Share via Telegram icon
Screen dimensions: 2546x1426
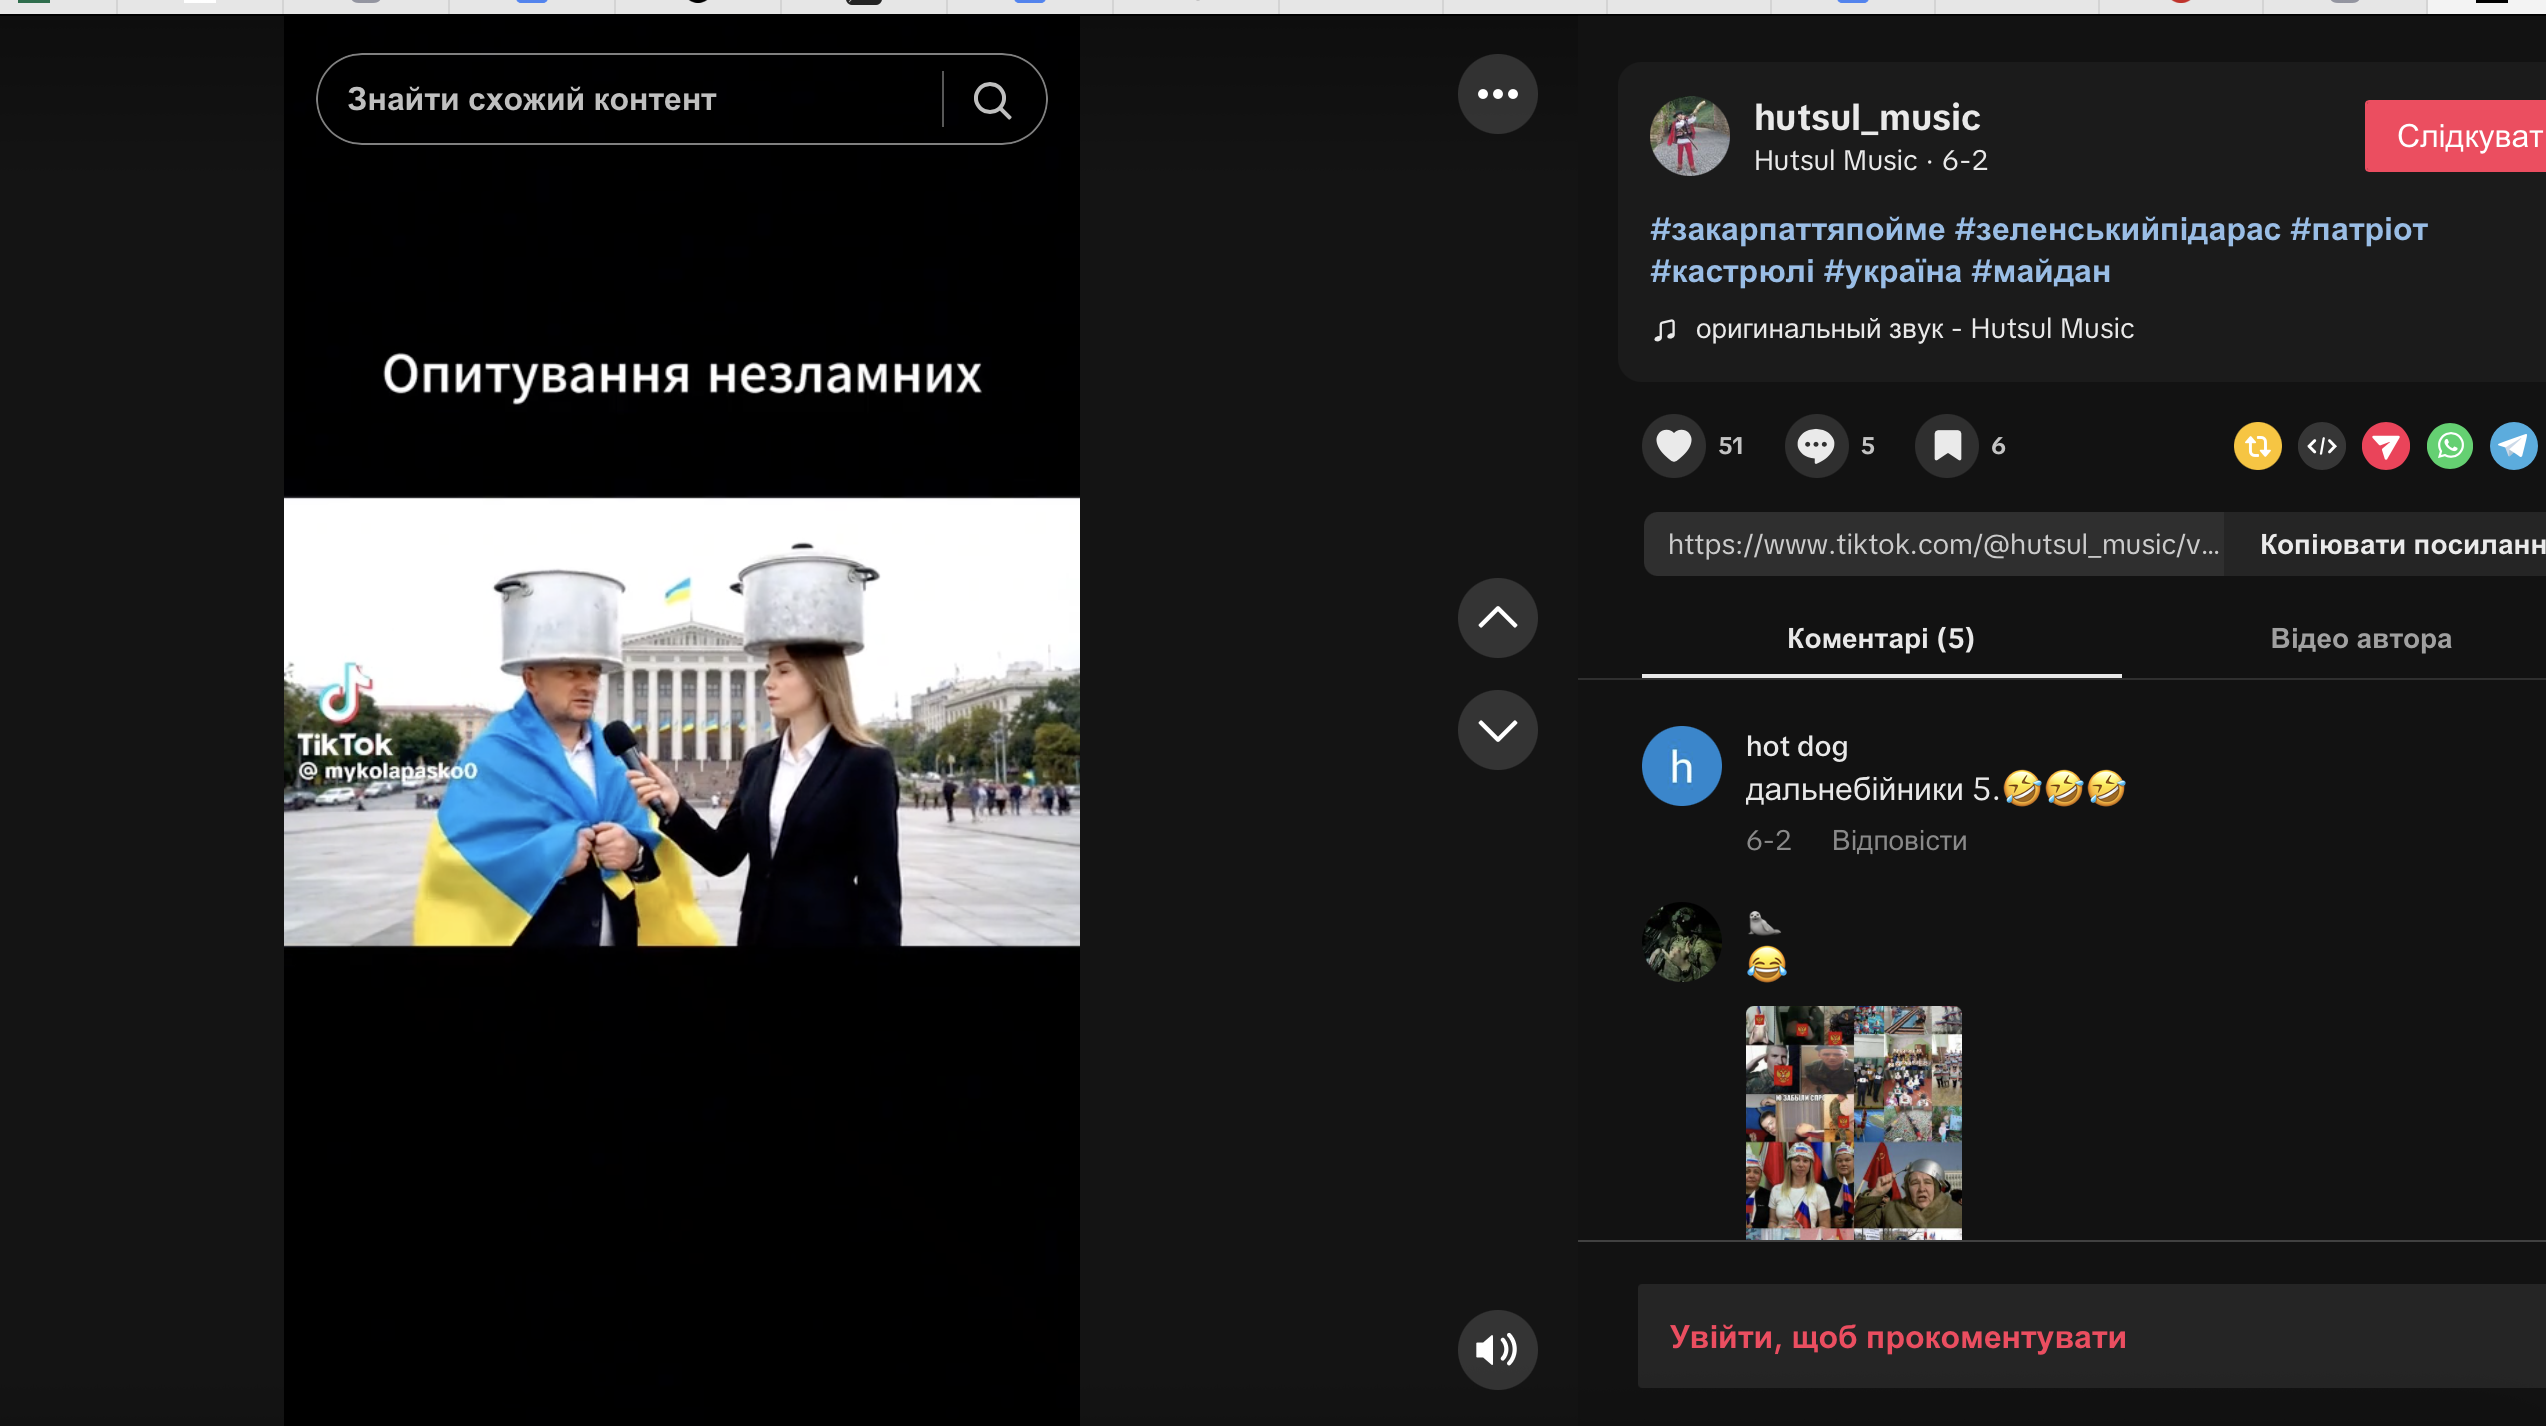click(2512, 446)
